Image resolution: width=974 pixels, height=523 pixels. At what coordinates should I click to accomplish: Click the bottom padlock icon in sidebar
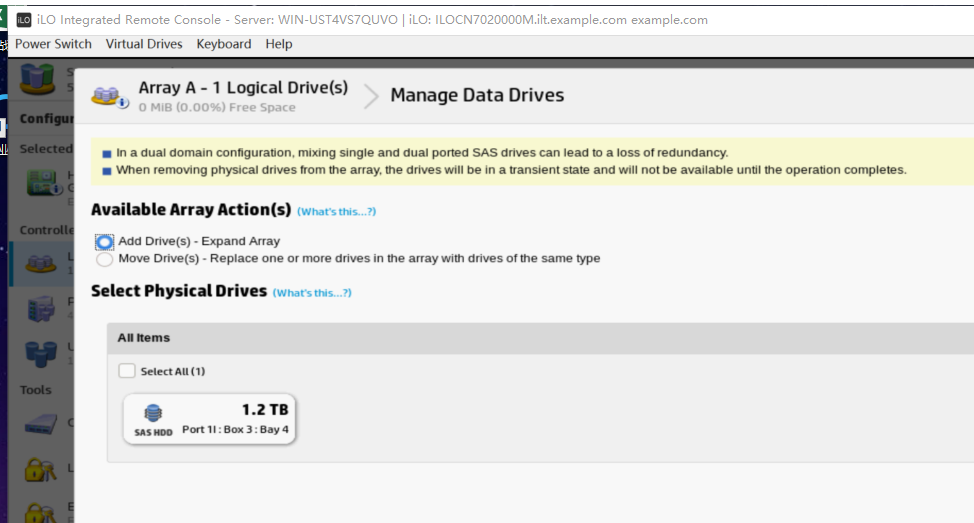click(x=40, y=513)
